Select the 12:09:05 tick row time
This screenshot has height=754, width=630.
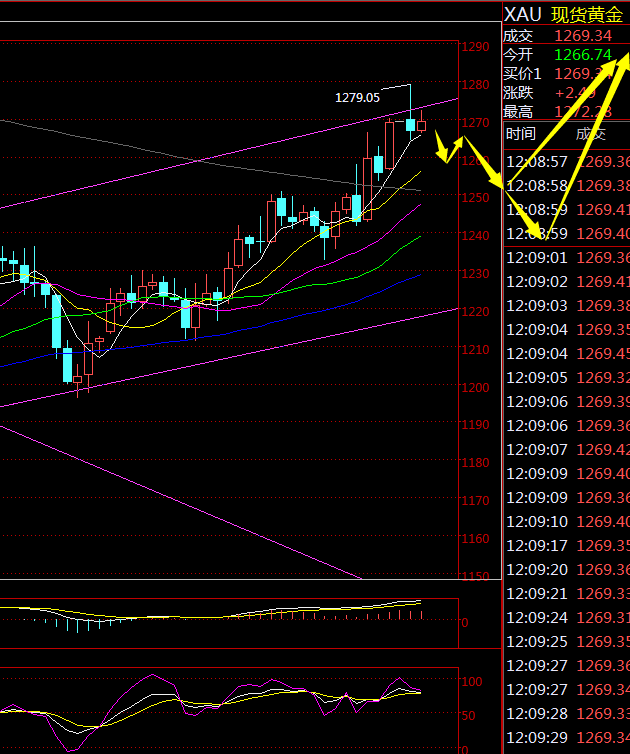537,377
